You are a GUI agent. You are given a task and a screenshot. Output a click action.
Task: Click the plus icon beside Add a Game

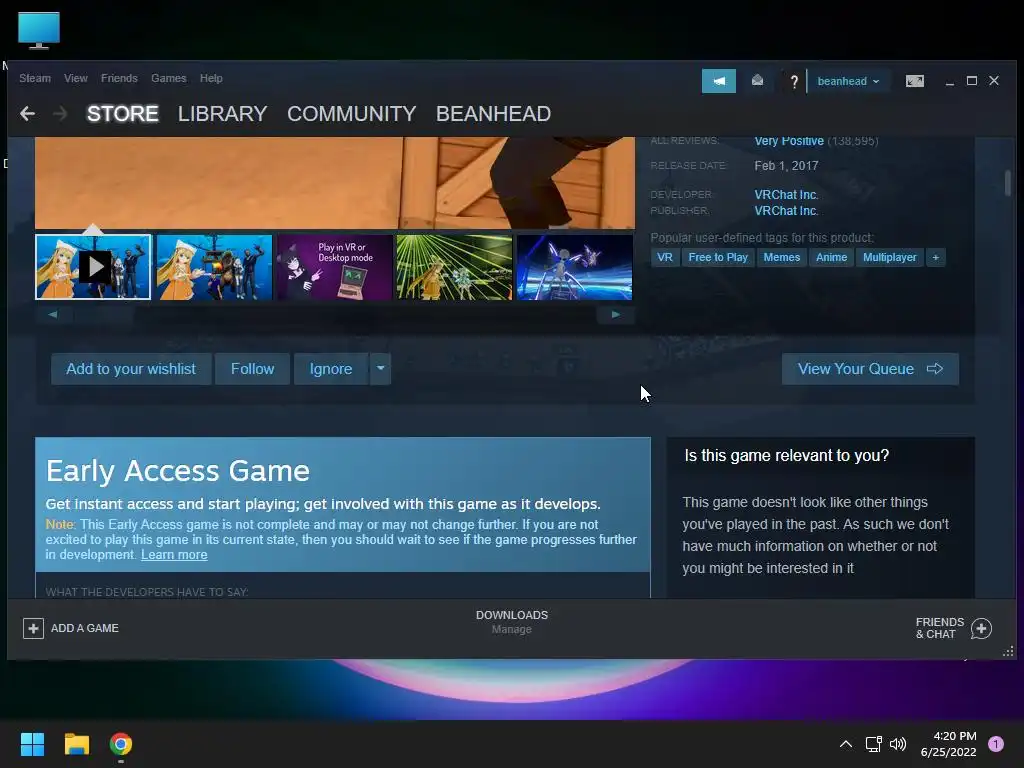coord(33,628)
